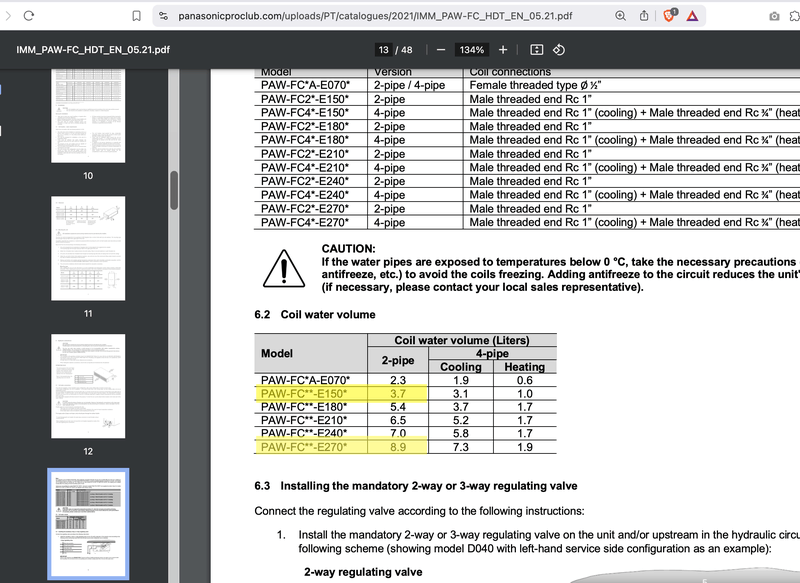800x583 pixels.
Task: Click the '4-pipe' header in volume table
Action: (492, 353)
